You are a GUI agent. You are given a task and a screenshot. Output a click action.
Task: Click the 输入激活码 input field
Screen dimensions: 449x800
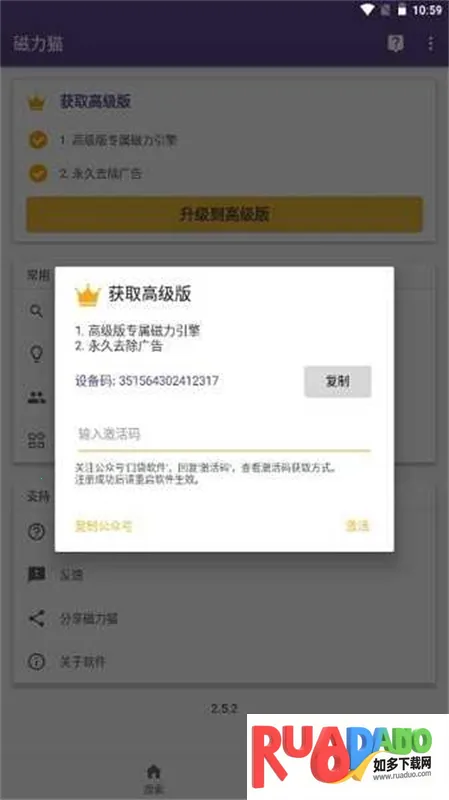click(224, 435)
